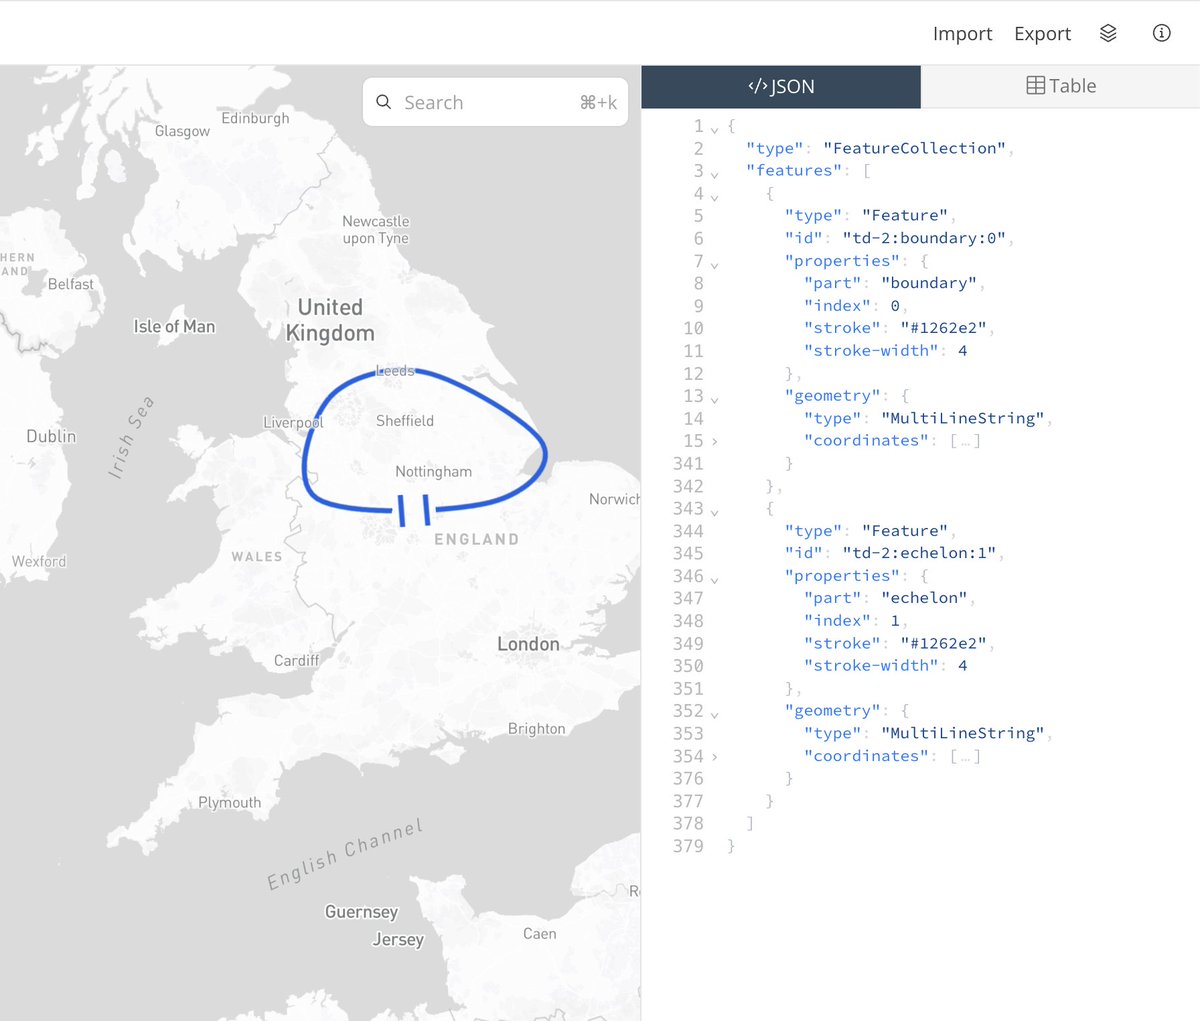This screenshot has width=1200, height=1021.
Task: Collapse the first feature at line 4
Action: tap(714, 196)
